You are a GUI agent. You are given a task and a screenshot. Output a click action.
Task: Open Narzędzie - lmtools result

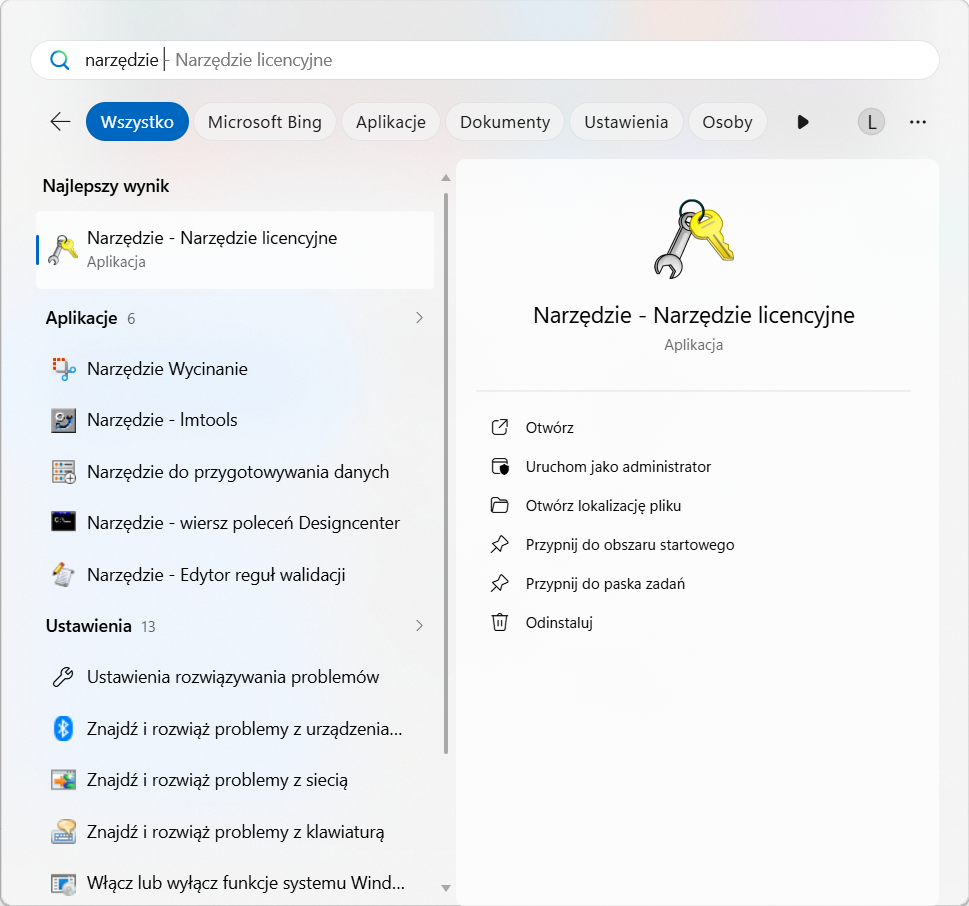pos(235,420)
